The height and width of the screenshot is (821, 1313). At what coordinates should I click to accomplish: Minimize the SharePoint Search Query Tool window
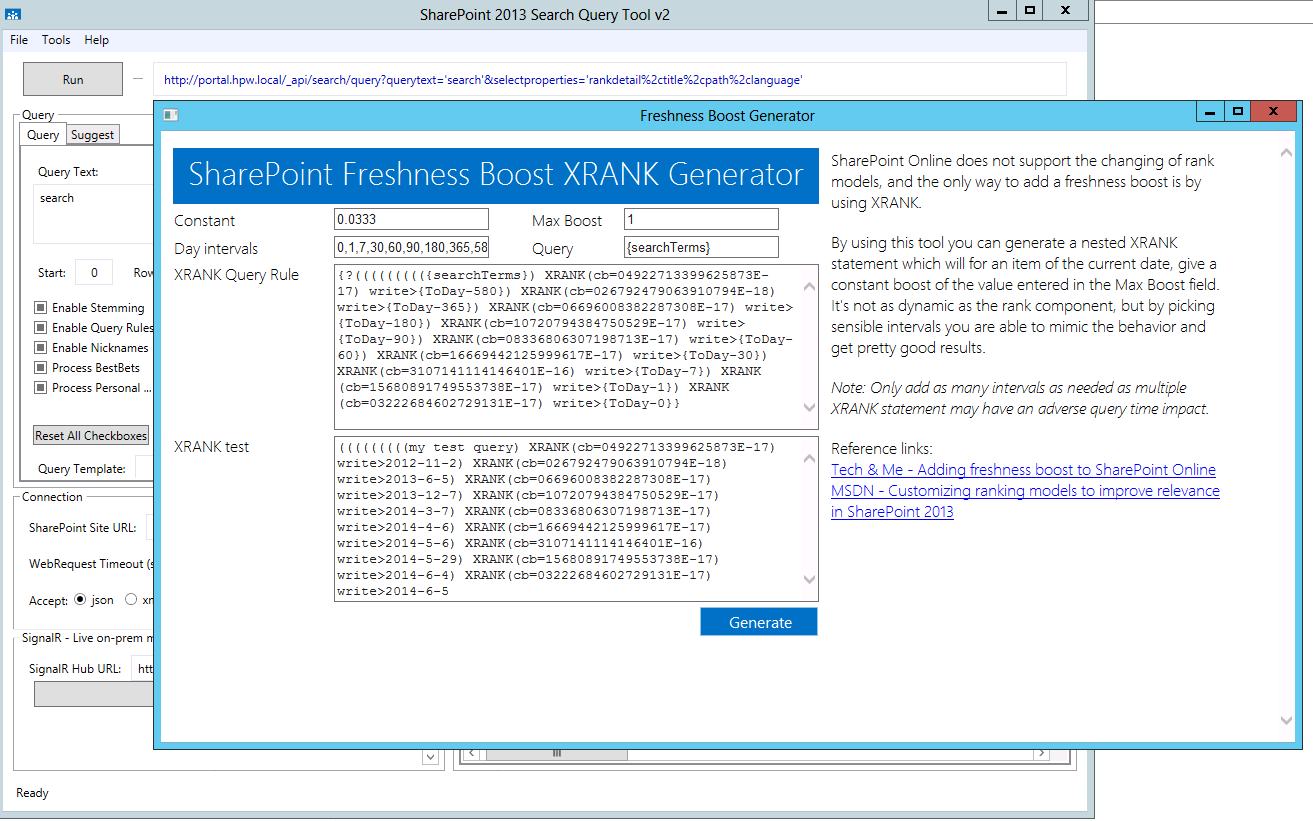pos(1002,10)
